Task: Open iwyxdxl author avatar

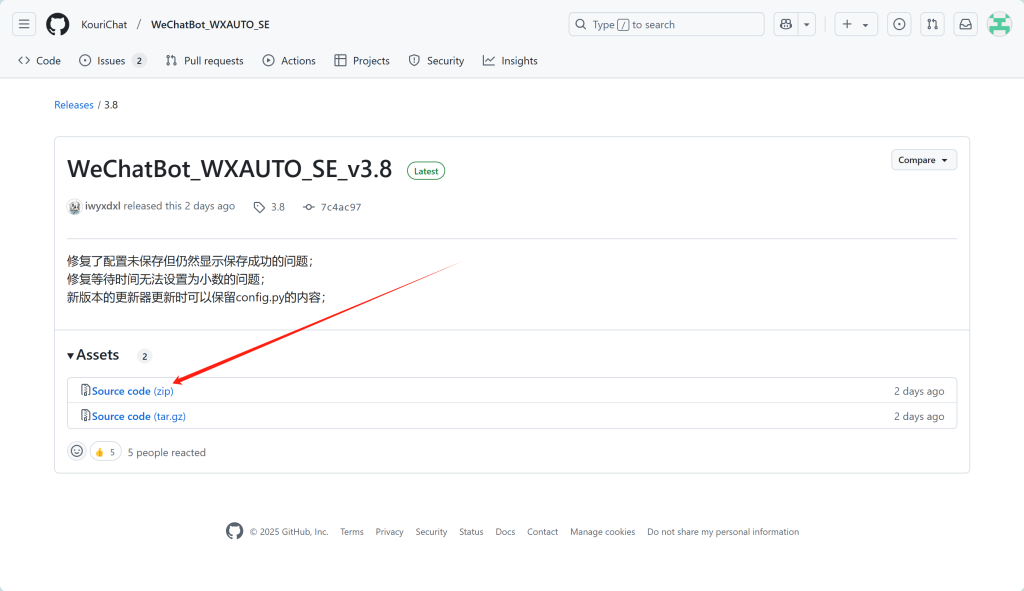Action: point(74,206)
